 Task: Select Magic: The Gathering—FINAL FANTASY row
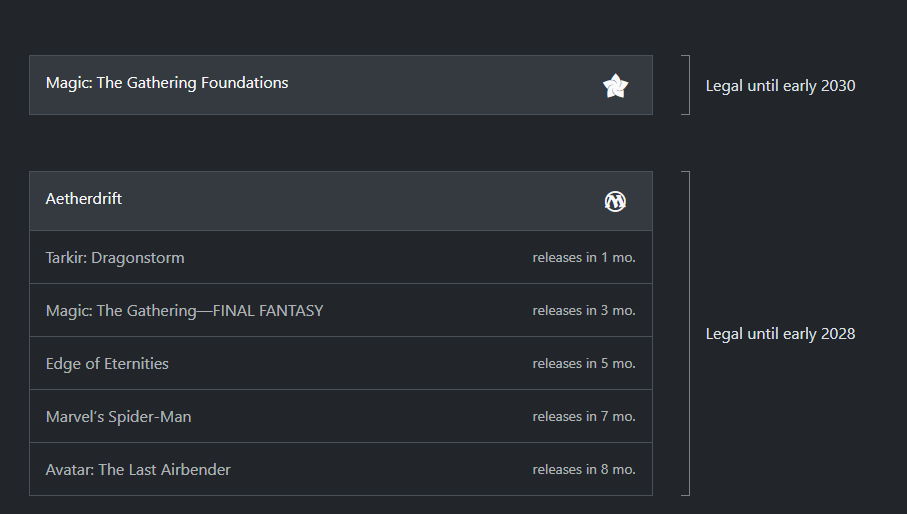pyautogui.click(x=341, y=310)
